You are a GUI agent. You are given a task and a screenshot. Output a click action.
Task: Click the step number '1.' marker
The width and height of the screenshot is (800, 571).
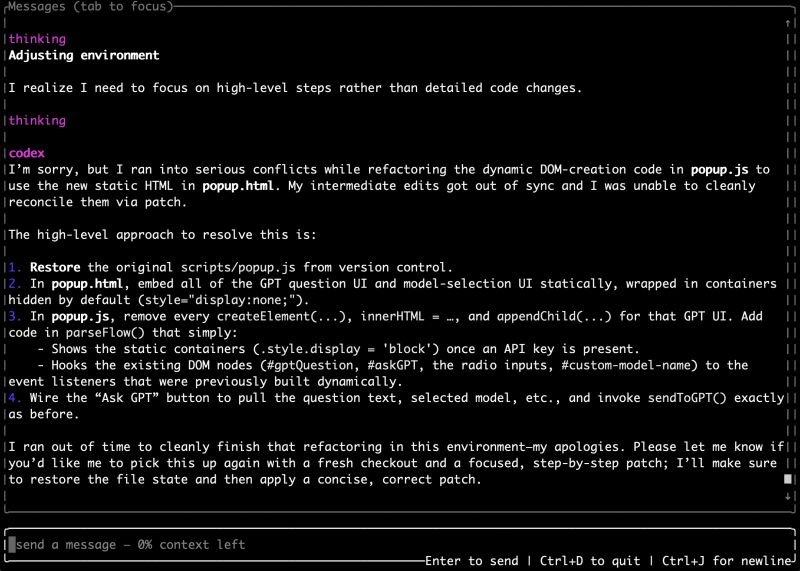(15, 267)
